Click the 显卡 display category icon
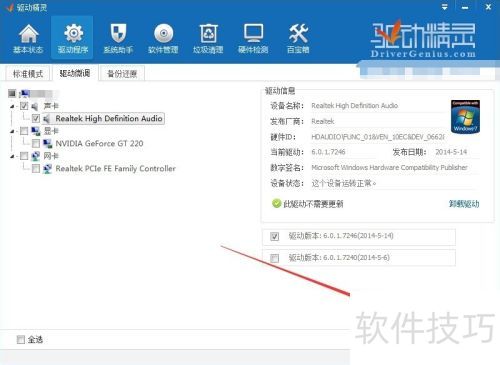 [35, 131]
